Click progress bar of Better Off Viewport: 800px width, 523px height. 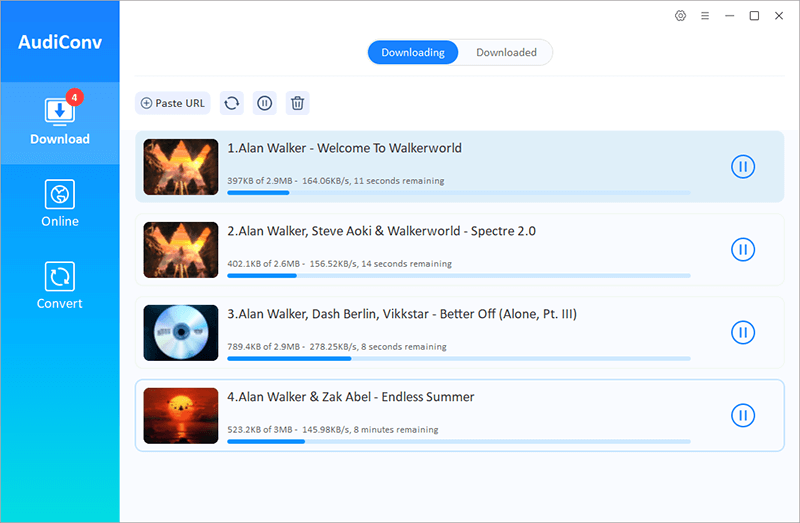459,359
